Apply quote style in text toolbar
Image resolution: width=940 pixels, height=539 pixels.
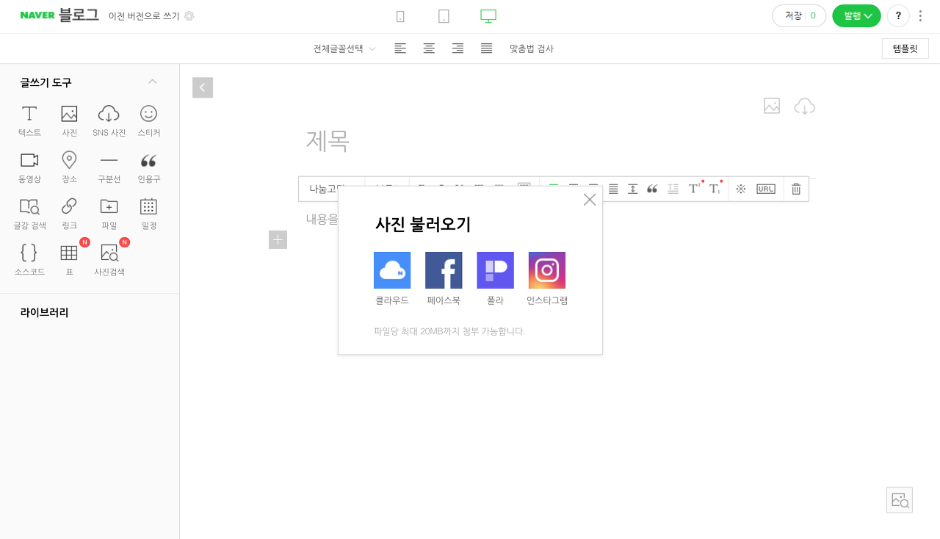point(652,189)
